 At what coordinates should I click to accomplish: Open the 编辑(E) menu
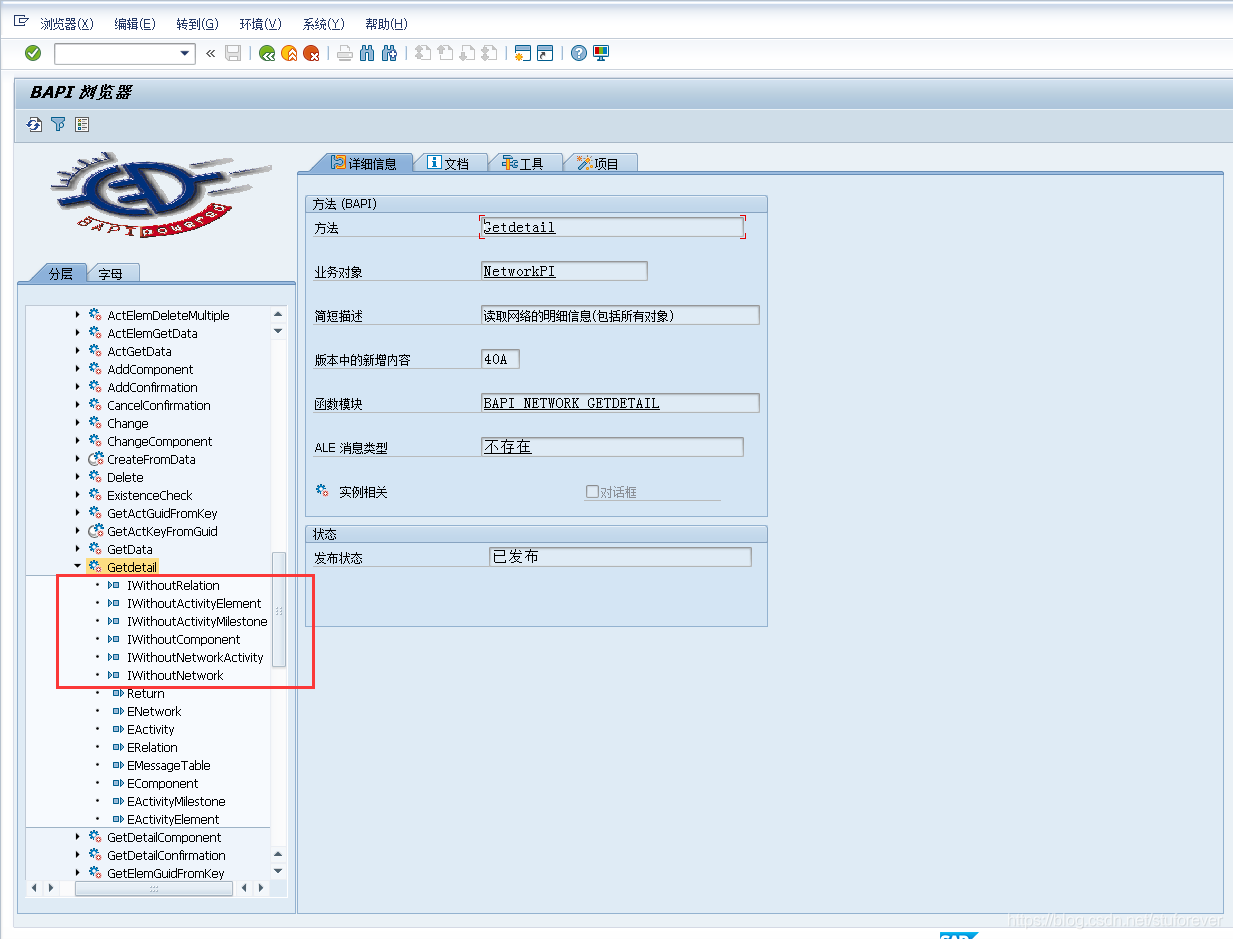click(135, 23)
